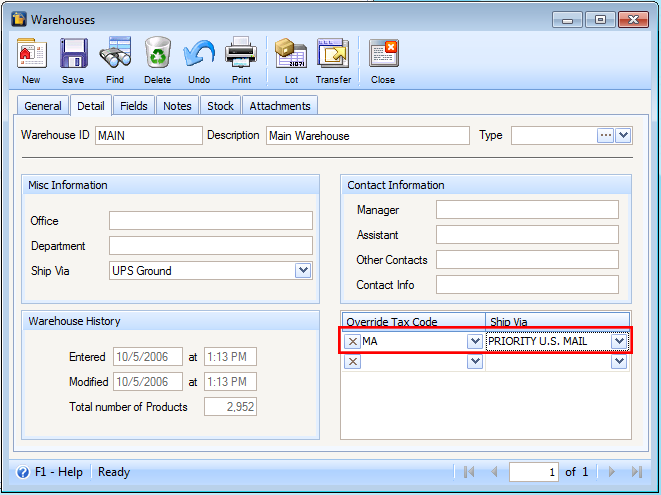Open the PRIORITY U.S. MAIL dropdown arrow

point(619,342)
